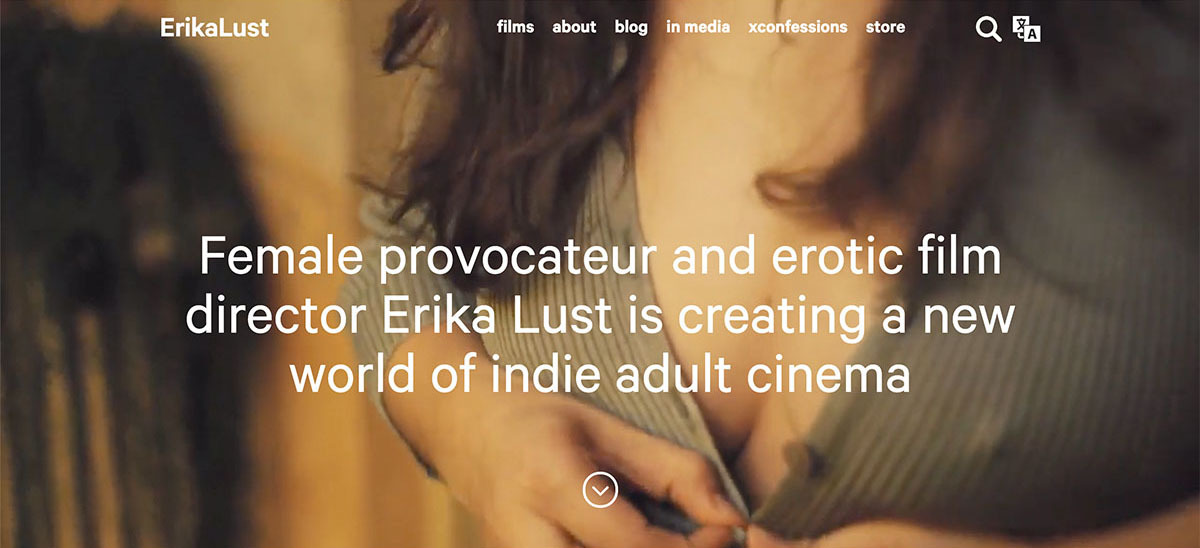
Task: Open the language translation icon
Action: (x=1026, y=29)
